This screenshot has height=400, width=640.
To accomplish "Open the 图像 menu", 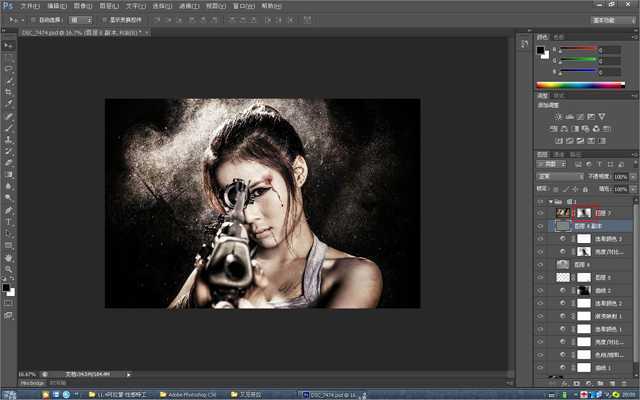I will click(83, 6).
